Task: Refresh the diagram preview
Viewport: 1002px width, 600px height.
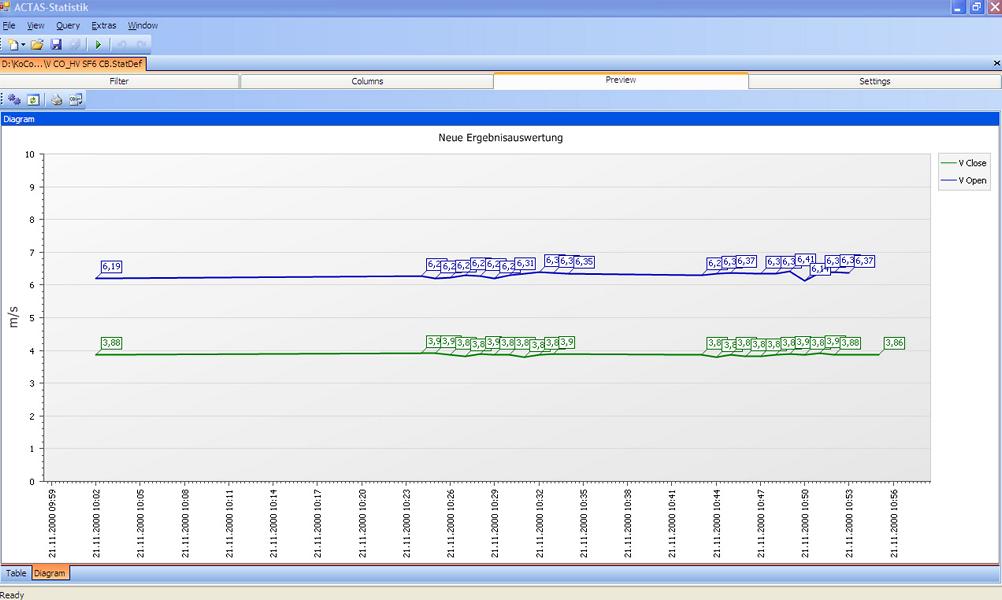Action: pos(33,100)
